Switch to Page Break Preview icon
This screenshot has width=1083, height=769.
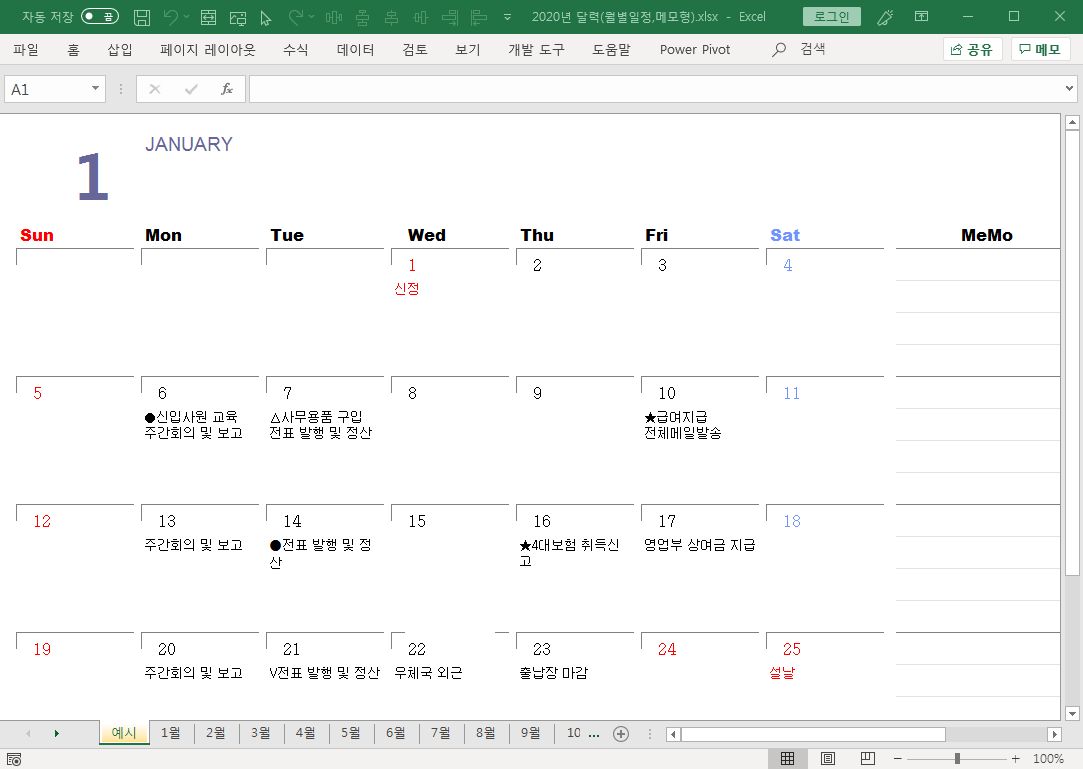[x=867, y=759]
